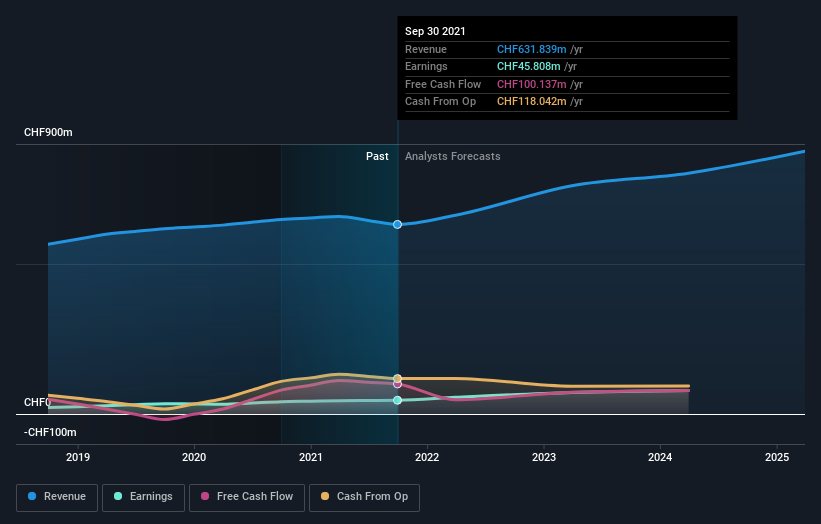Toggle the Revenue legend button
This screenshot has height=524, width=821.
click(57, 497)
